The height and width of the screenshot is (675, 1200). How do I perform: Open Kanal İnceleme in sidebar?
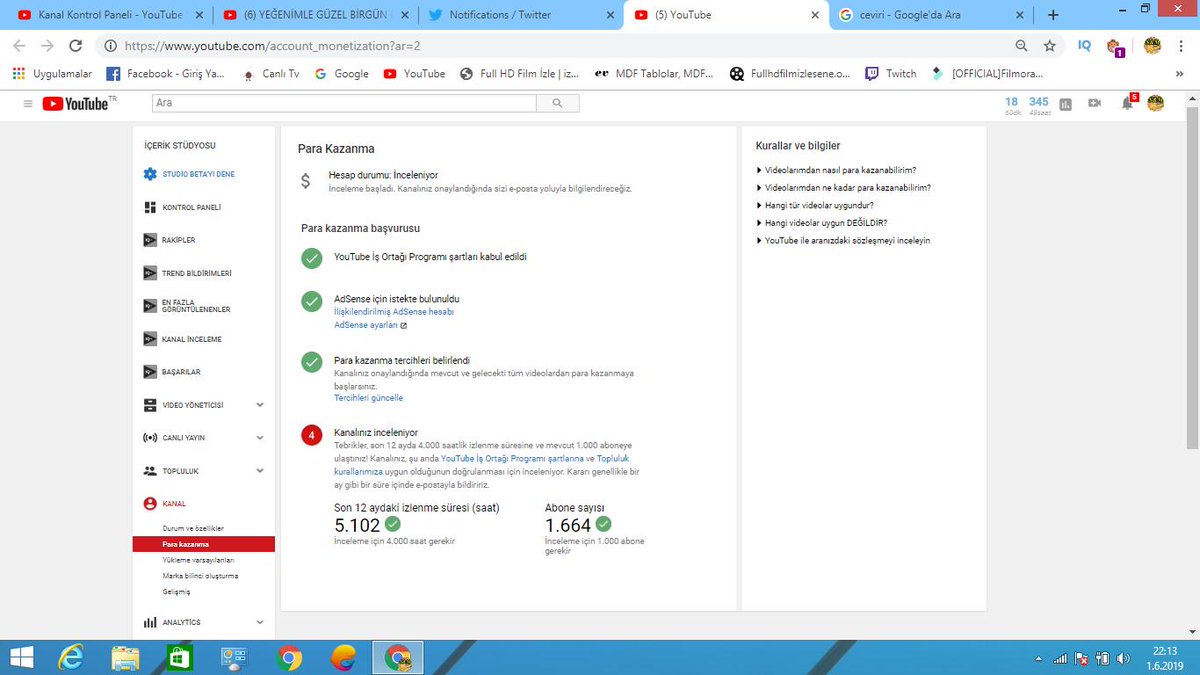191,339
